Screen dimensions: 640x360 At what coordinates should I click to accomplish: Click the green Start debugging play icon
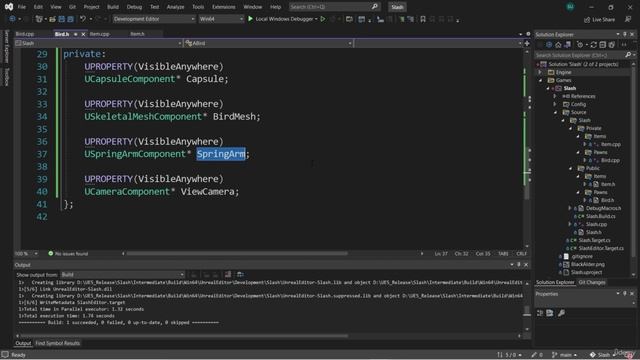click(250, 19)
